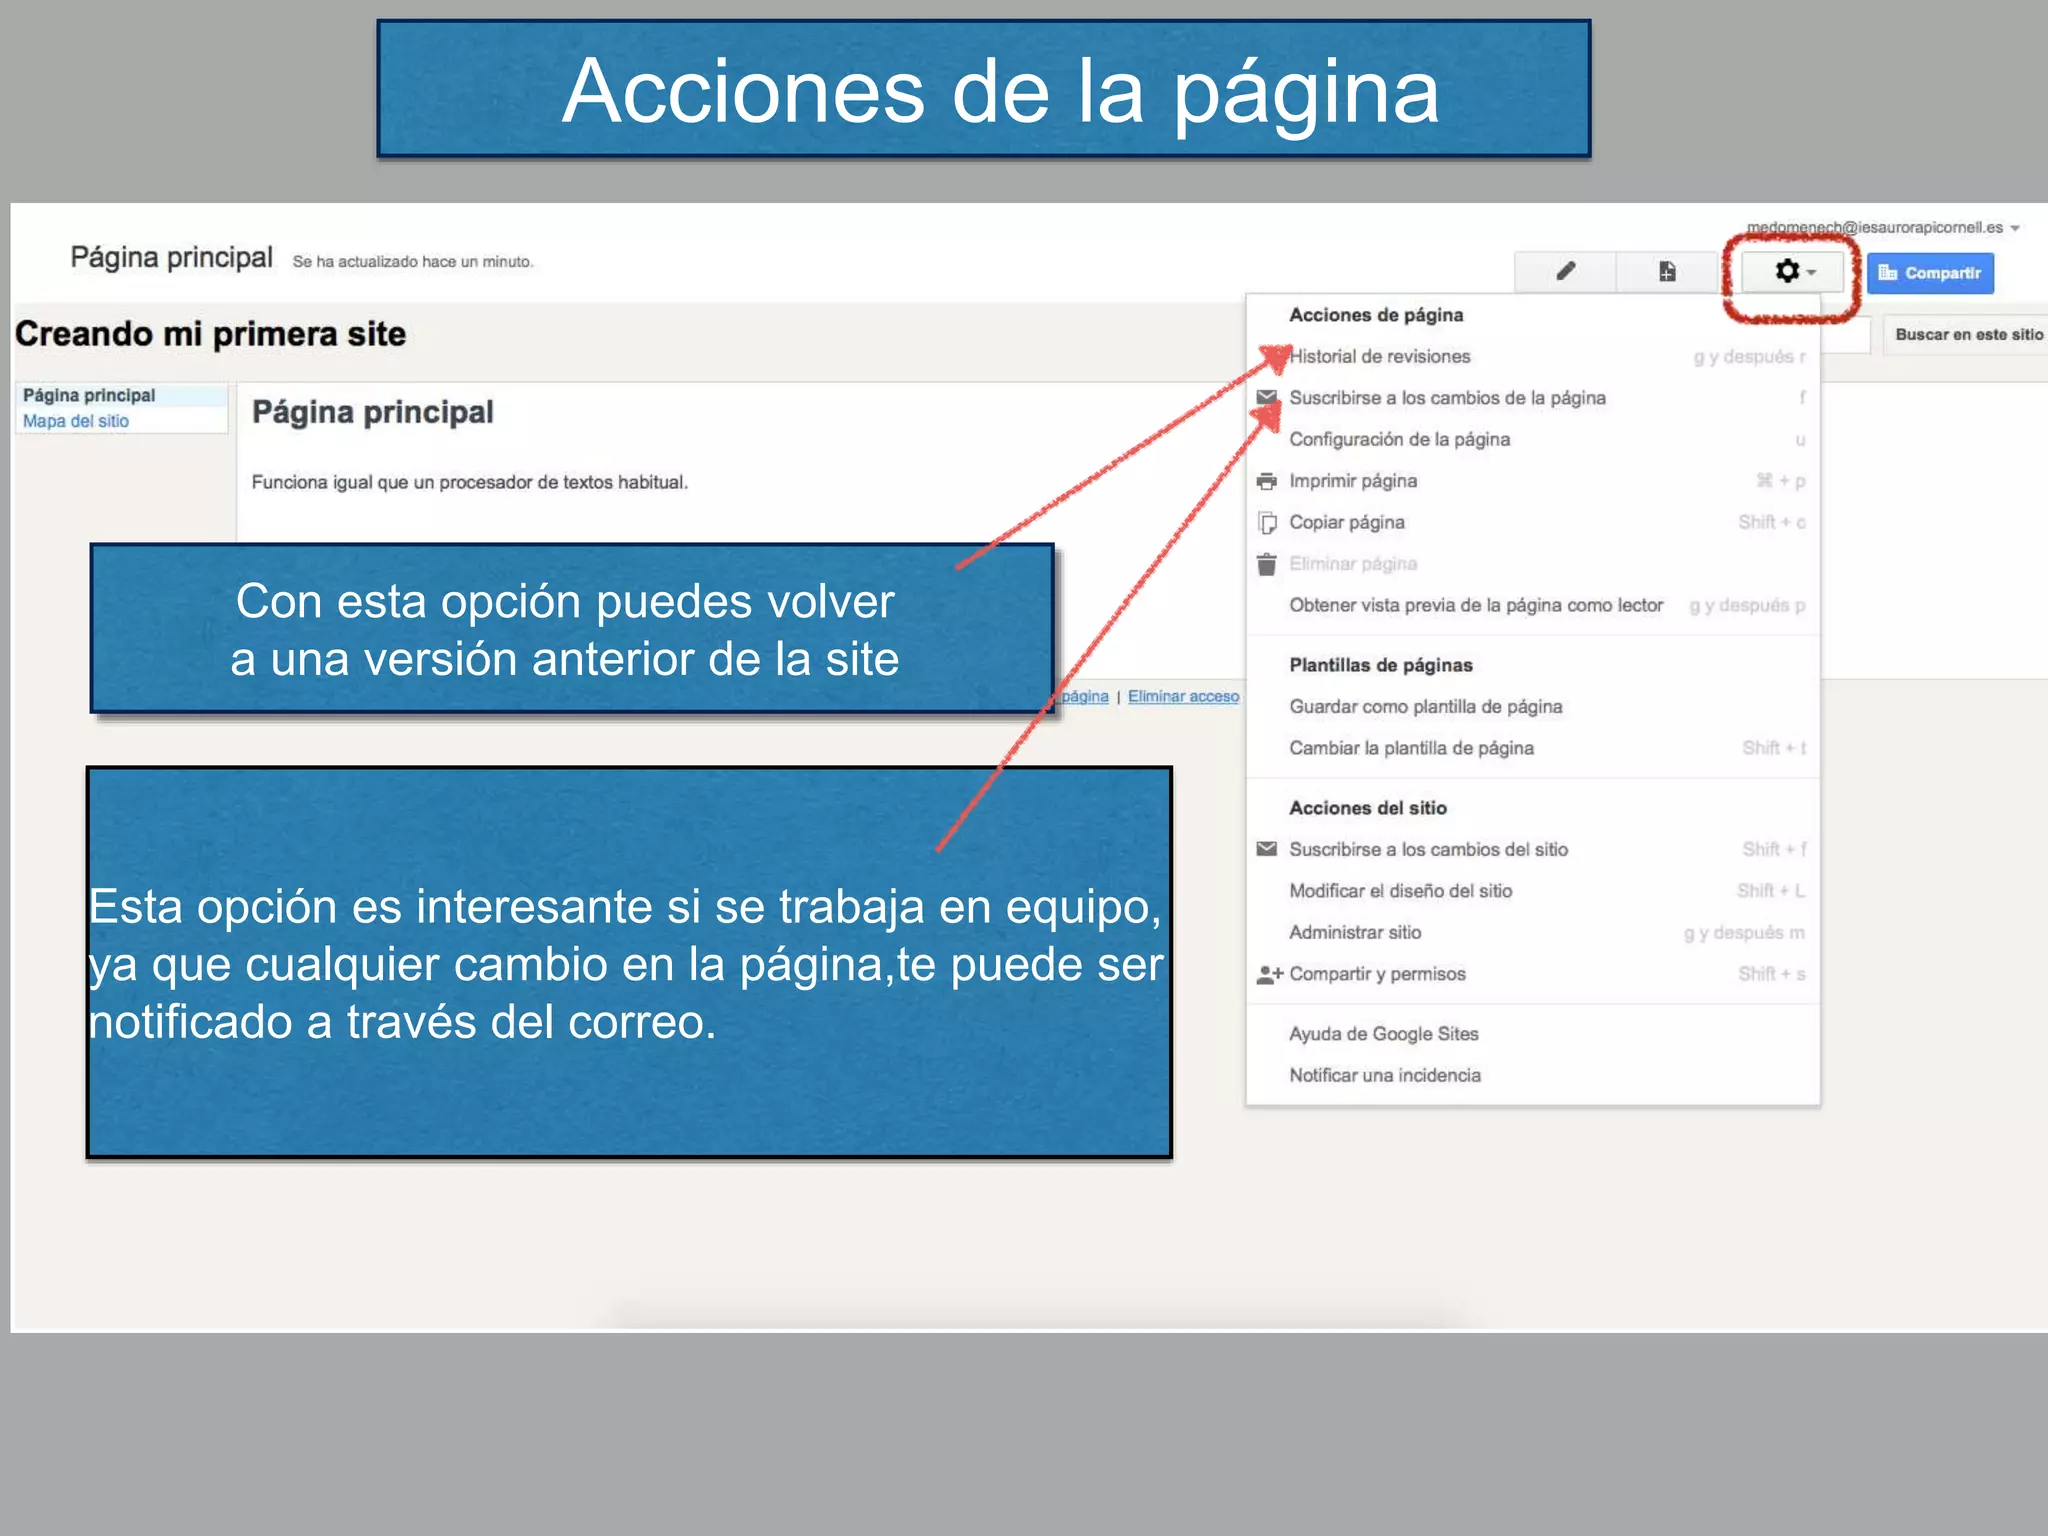Select Página principal in sidebar navigation

tap(89, 396)
